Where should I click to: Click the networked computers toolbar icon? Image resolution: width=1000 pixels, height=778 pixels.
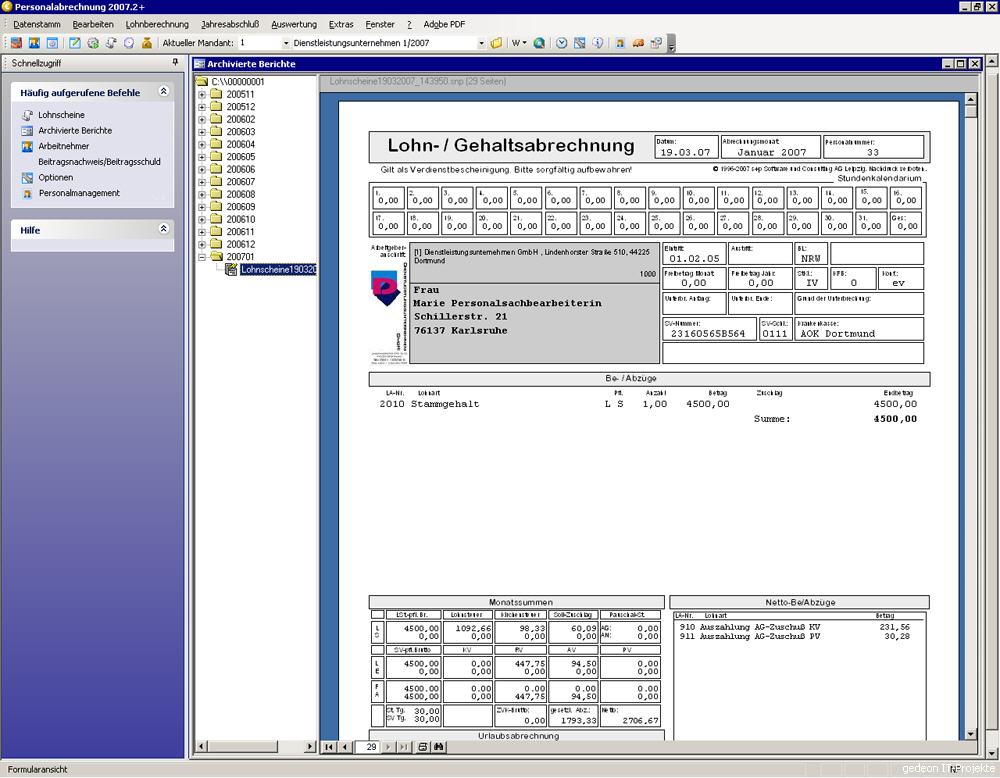click(x=656, y=43)
